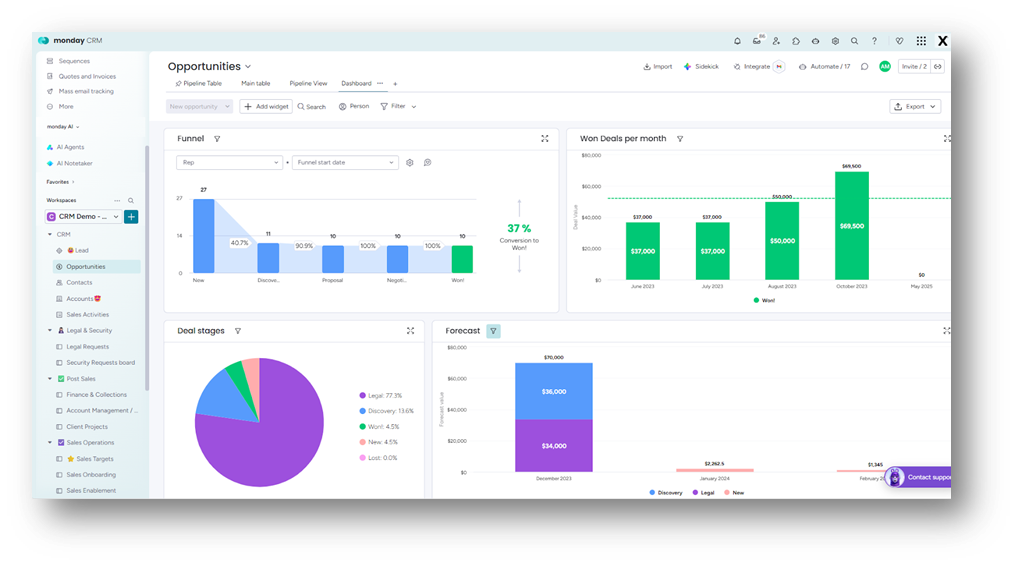Toggle the highlighted Forecast filter icon
The image size is (1016, 564).
click(493, 331)
